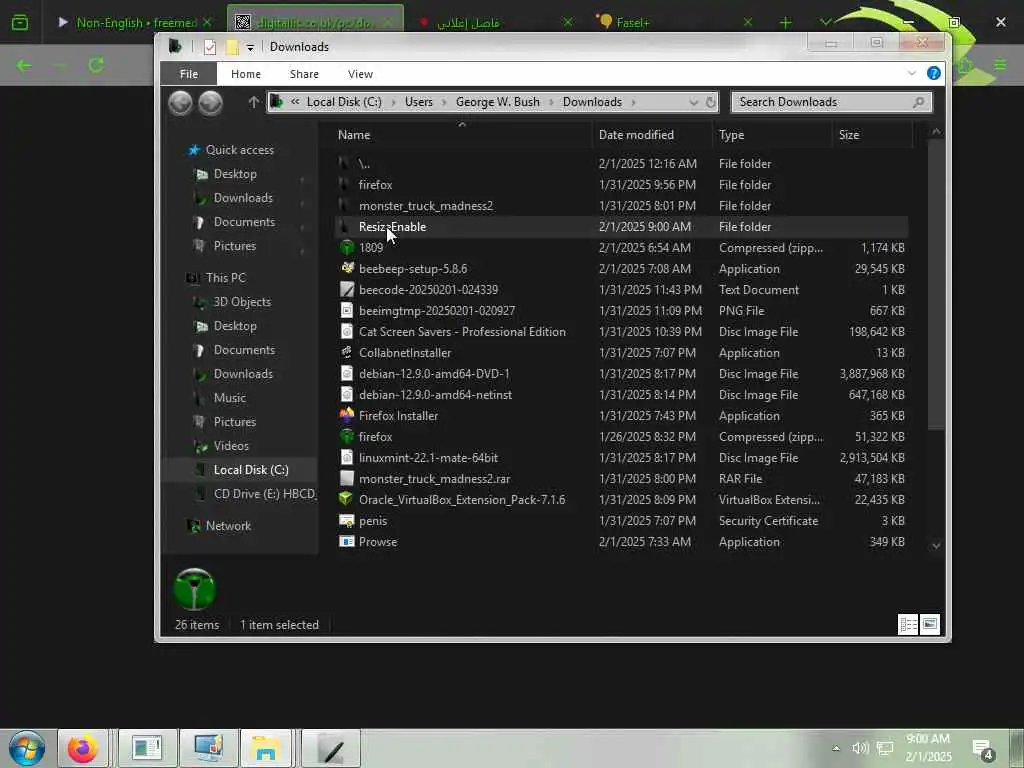Select beecode-20250201-024339 text document icon
Image resolution: width=1024 pixels, height=768 pixels.
tap(347, 289)
